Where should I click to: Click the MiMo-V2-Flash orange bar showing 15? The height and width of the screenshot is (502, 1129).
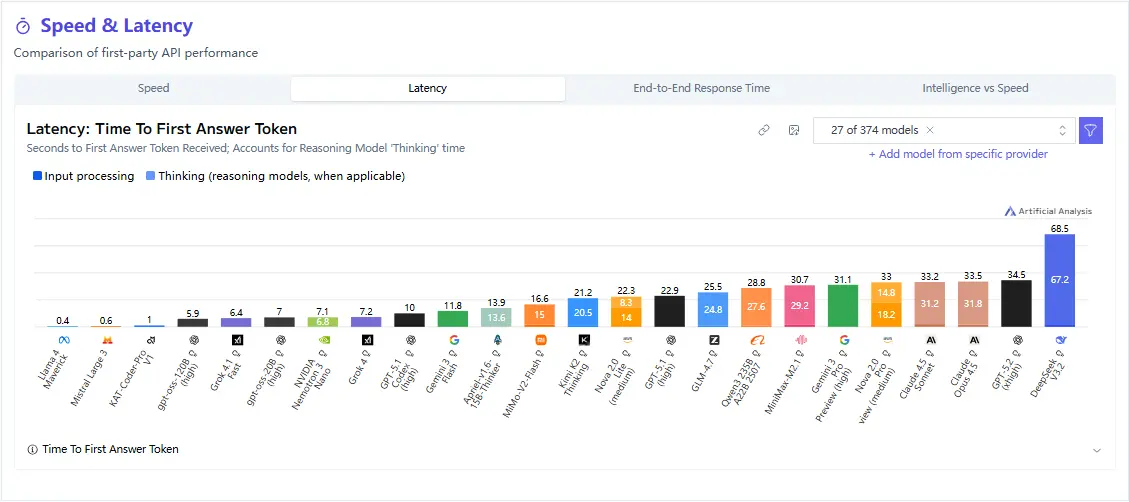coord(539,315)
